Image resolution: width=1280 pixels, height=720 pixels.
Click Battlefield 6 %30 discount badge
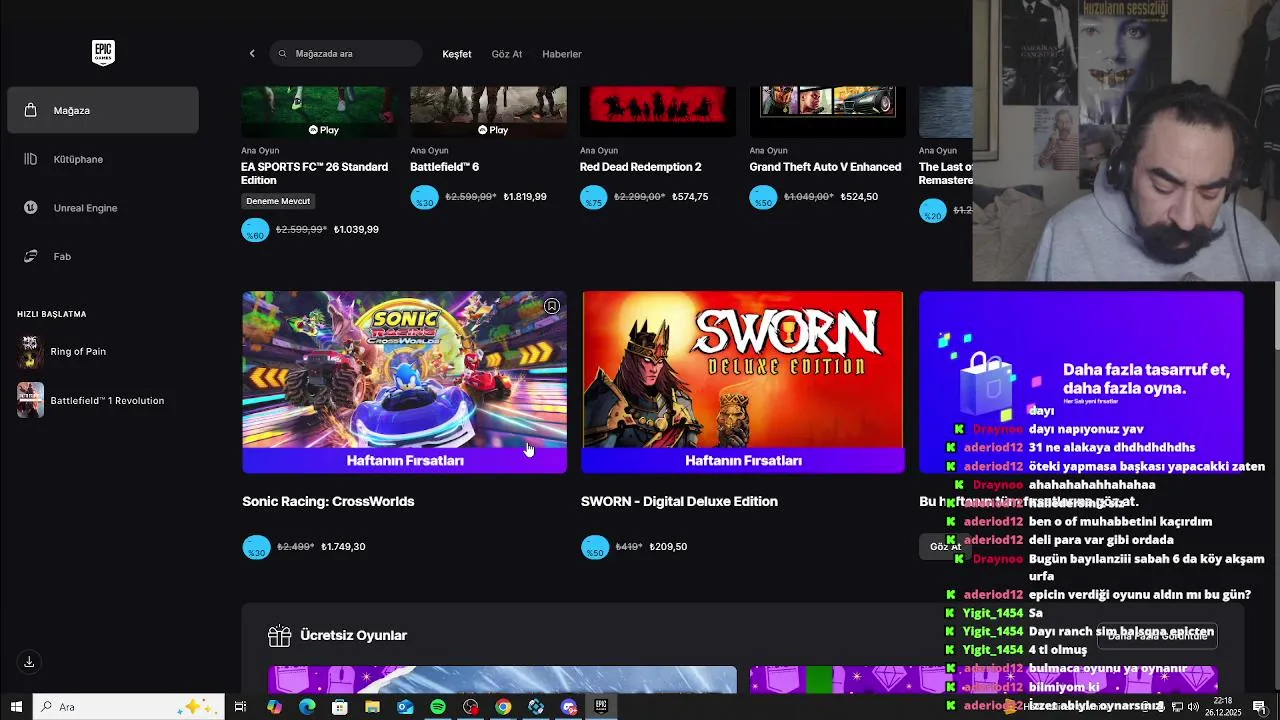click(x=425, y=197)
